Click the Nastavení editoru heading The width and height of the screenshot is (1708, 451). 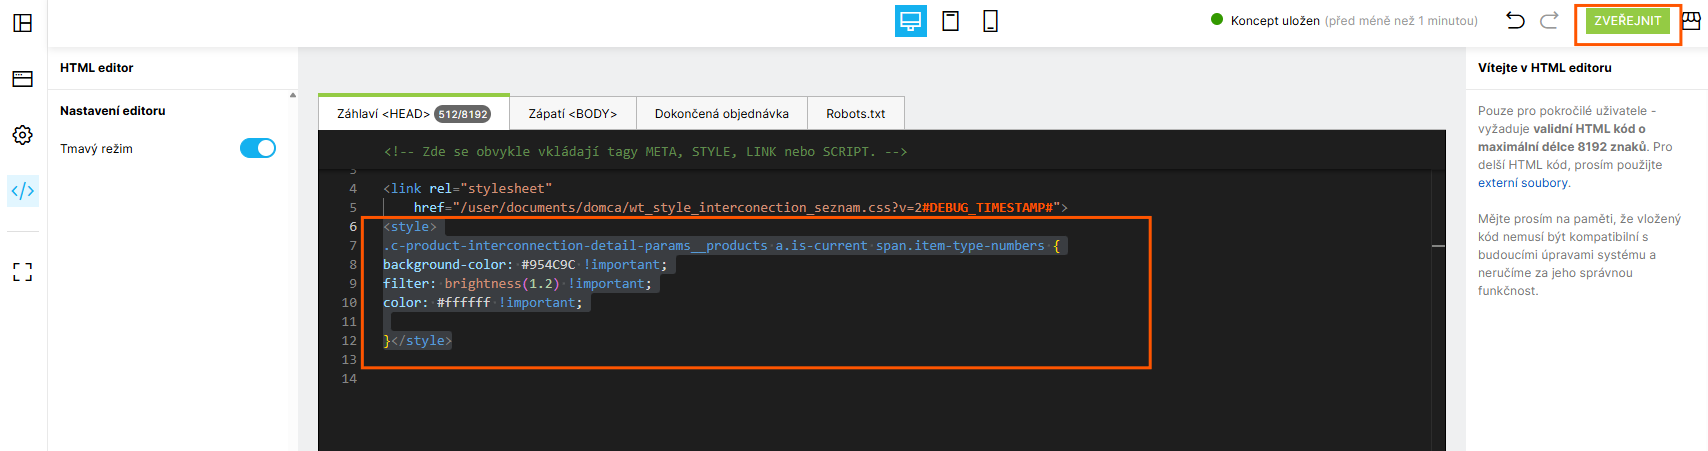click(113, 111)
